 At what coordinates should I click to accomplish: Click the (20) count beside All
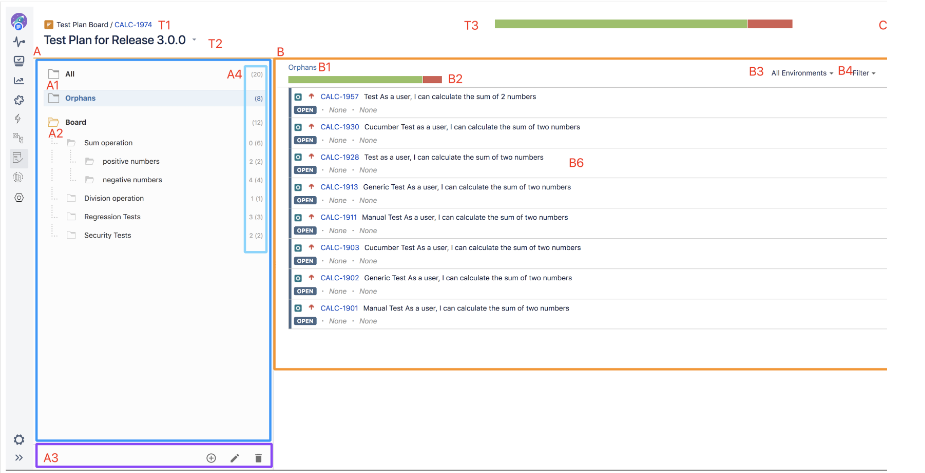click(x=257, y=74)
